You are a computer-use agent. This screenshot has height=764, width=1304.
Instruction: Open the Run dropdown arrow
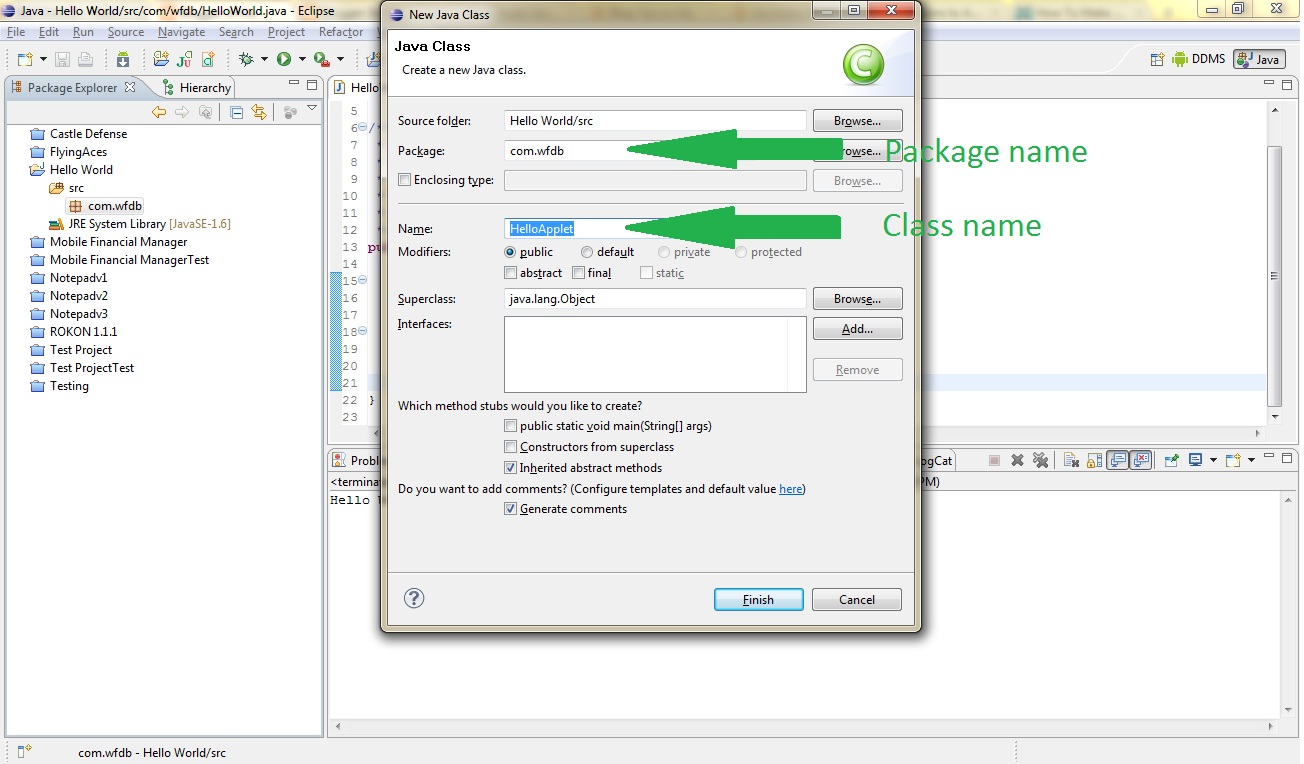click(302, 59)
